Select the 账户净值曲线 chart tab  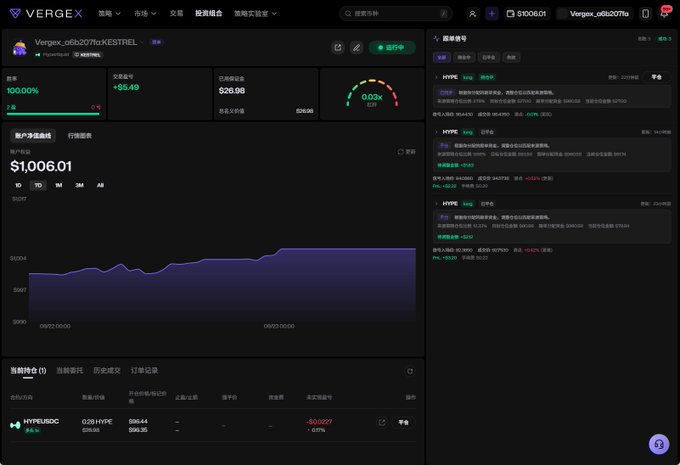[x=33, y=136]
